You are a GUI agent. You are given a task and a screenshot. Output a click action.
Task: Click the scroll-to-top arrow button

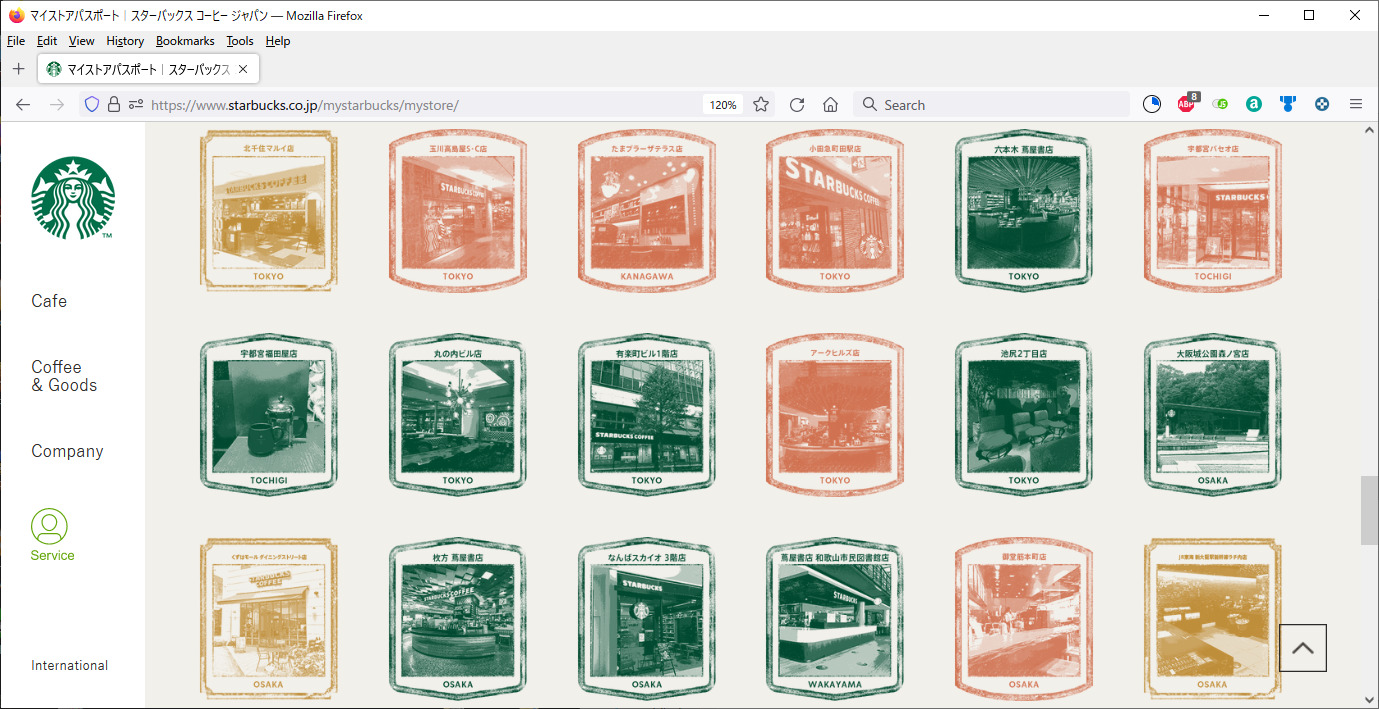[x=1302, y=648]
